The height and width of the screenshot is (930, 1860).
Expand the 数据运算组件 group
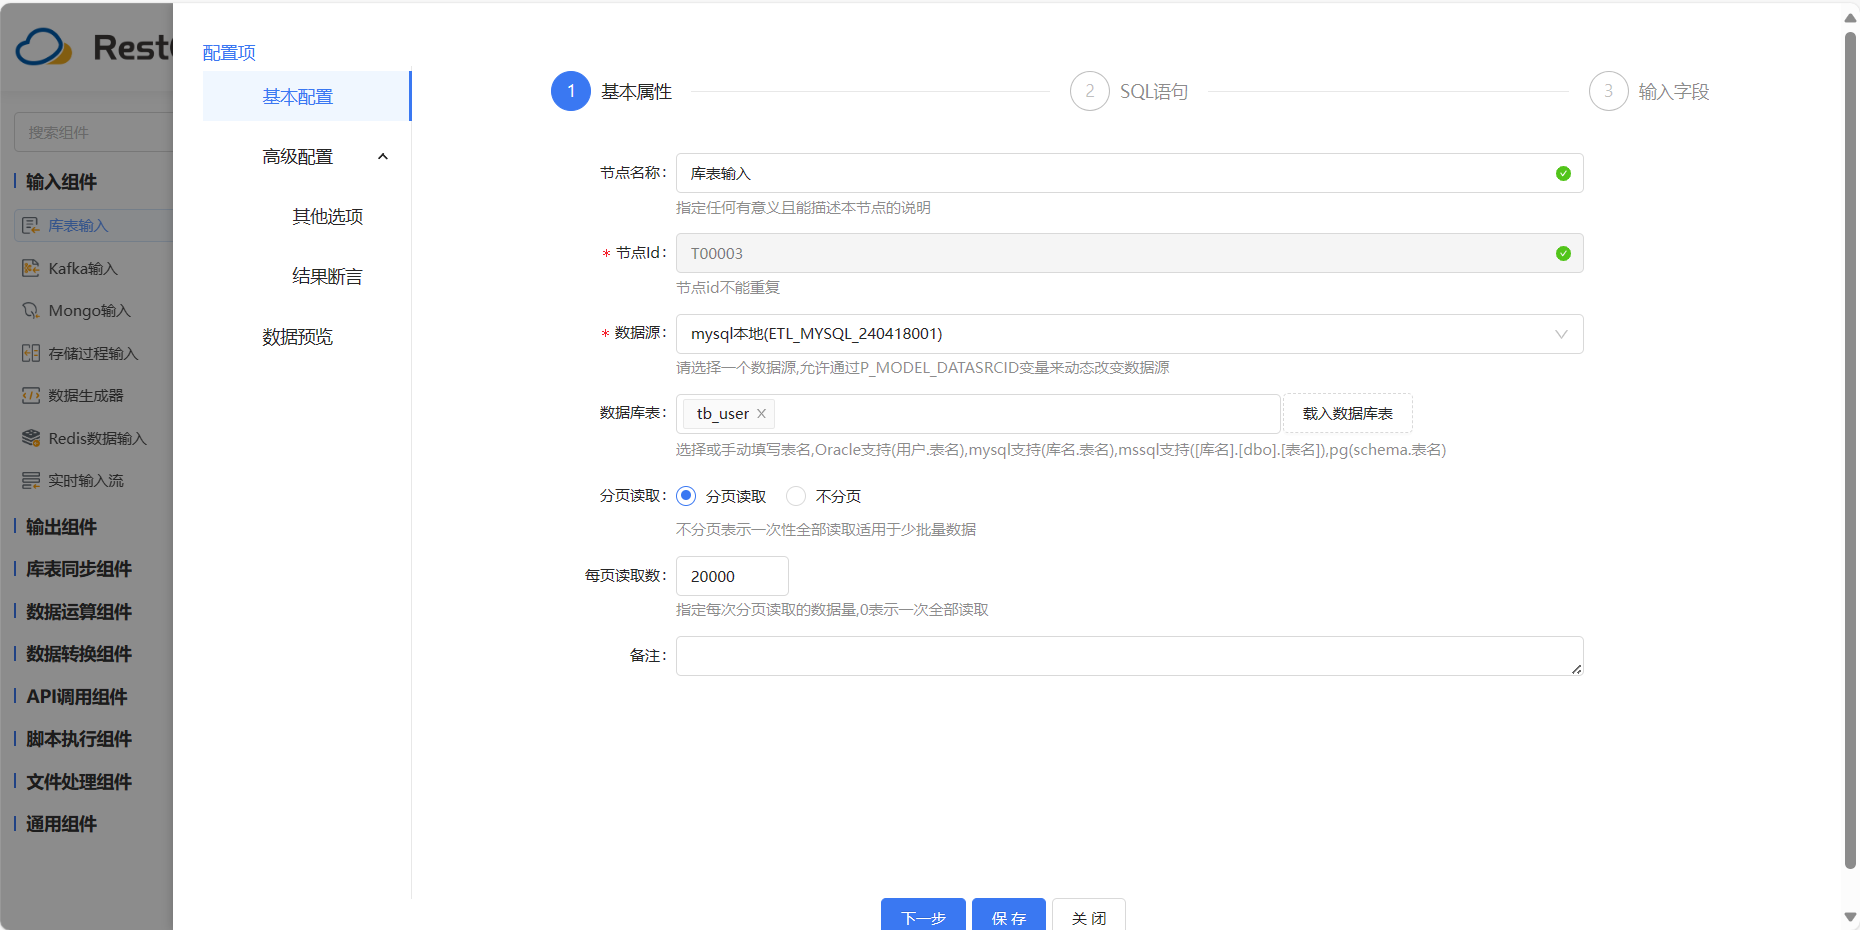click(x=78, y=612)
